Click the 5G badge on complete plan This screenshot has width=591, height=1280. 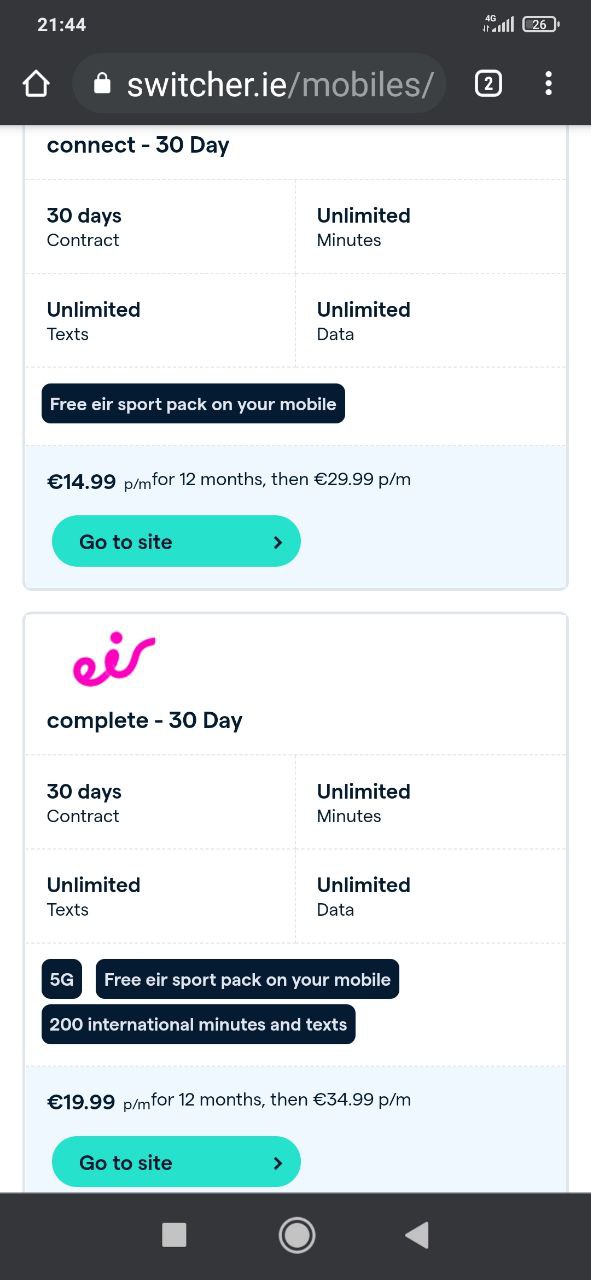point(62,980)
